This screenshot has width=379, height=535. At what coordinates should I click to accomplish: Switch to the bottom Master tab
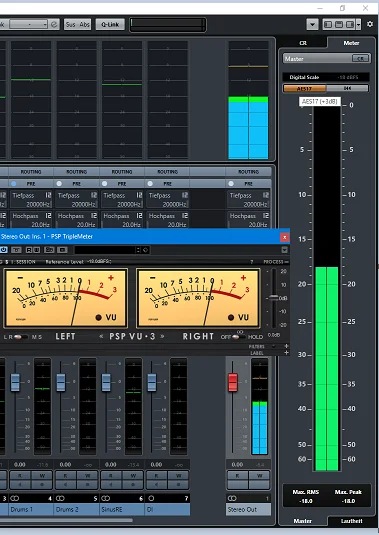(x=302, y=521)
